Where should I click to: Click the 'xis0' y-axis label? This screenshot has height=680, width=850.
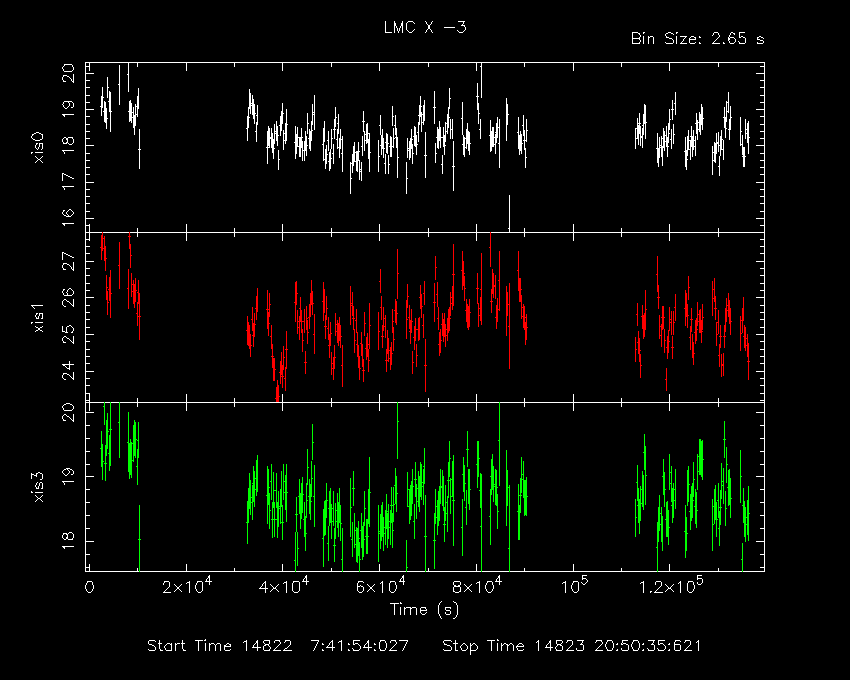38,147
